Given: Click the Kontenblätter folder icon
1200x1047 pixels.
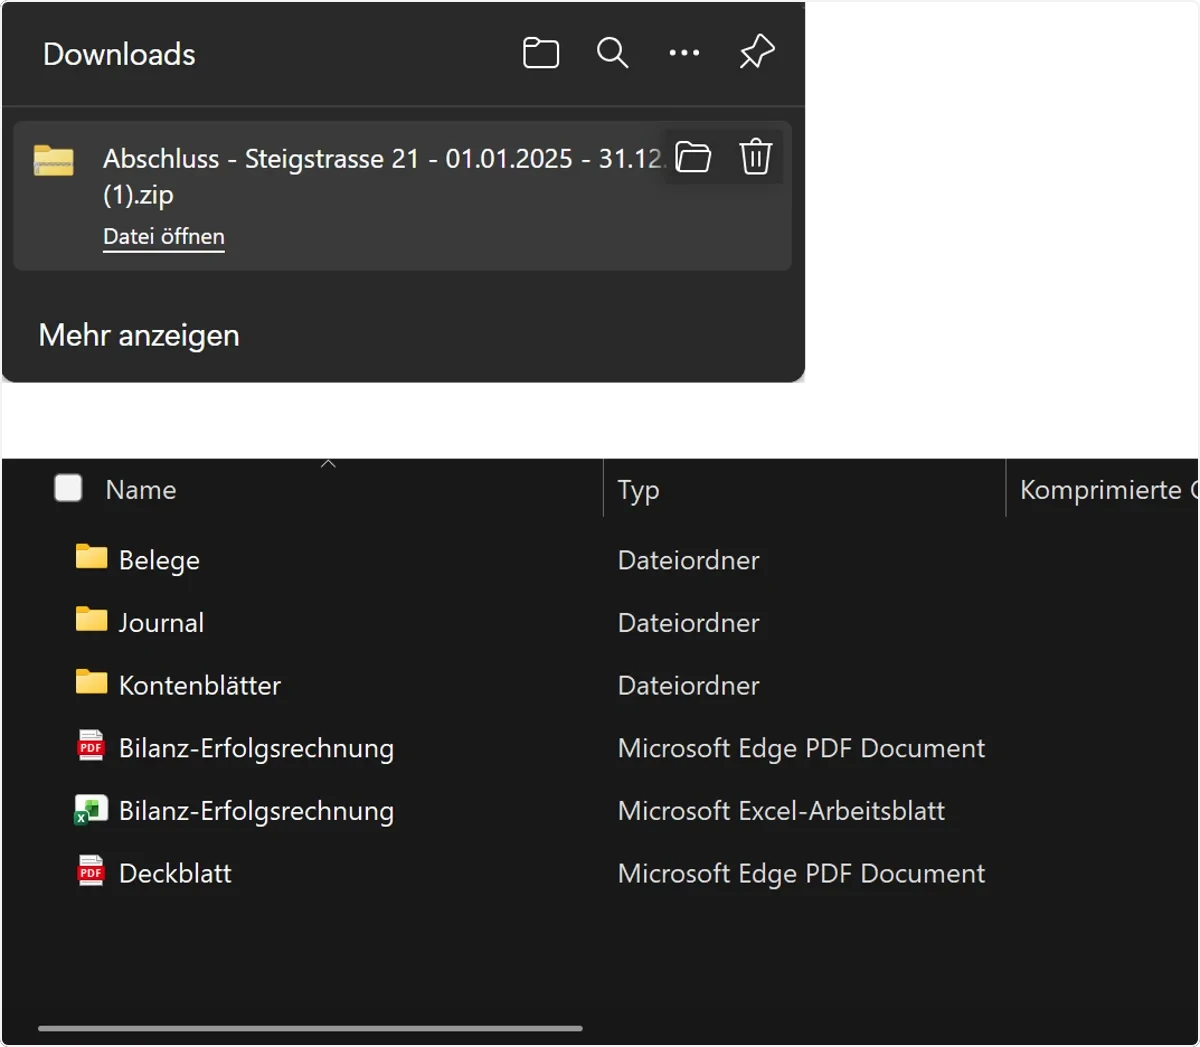Looking at the screenshot, I should point(91,682).
